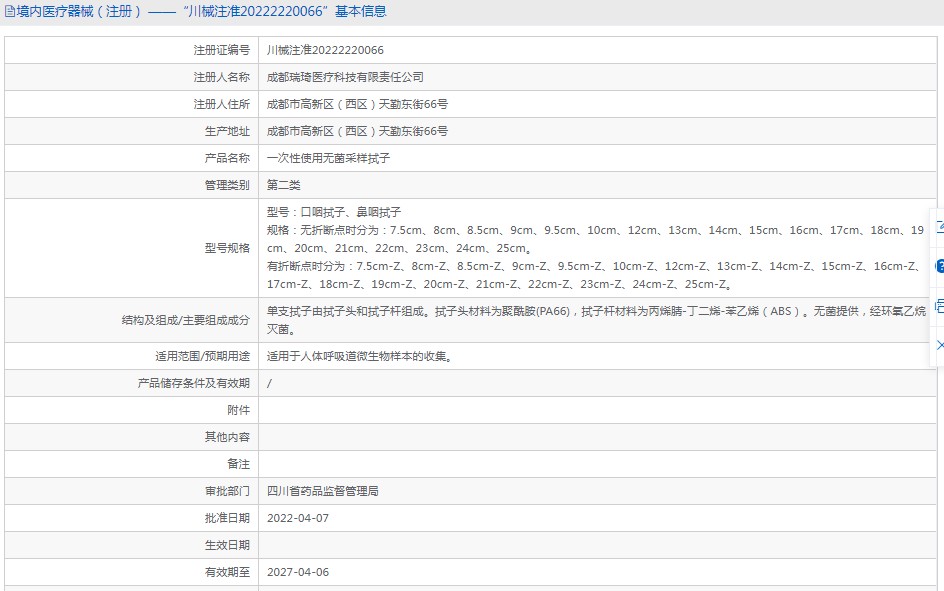Click the label 产品储存条件及有效期
944x591 pixels.
tap(193, 383)
